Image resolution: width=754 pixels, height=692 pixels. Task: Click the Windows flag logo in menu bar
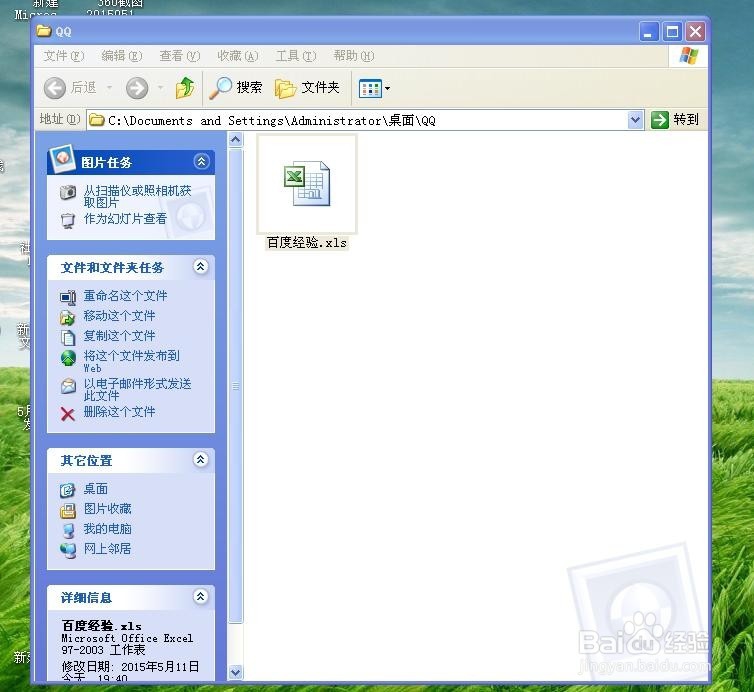(x=688, y=56)
